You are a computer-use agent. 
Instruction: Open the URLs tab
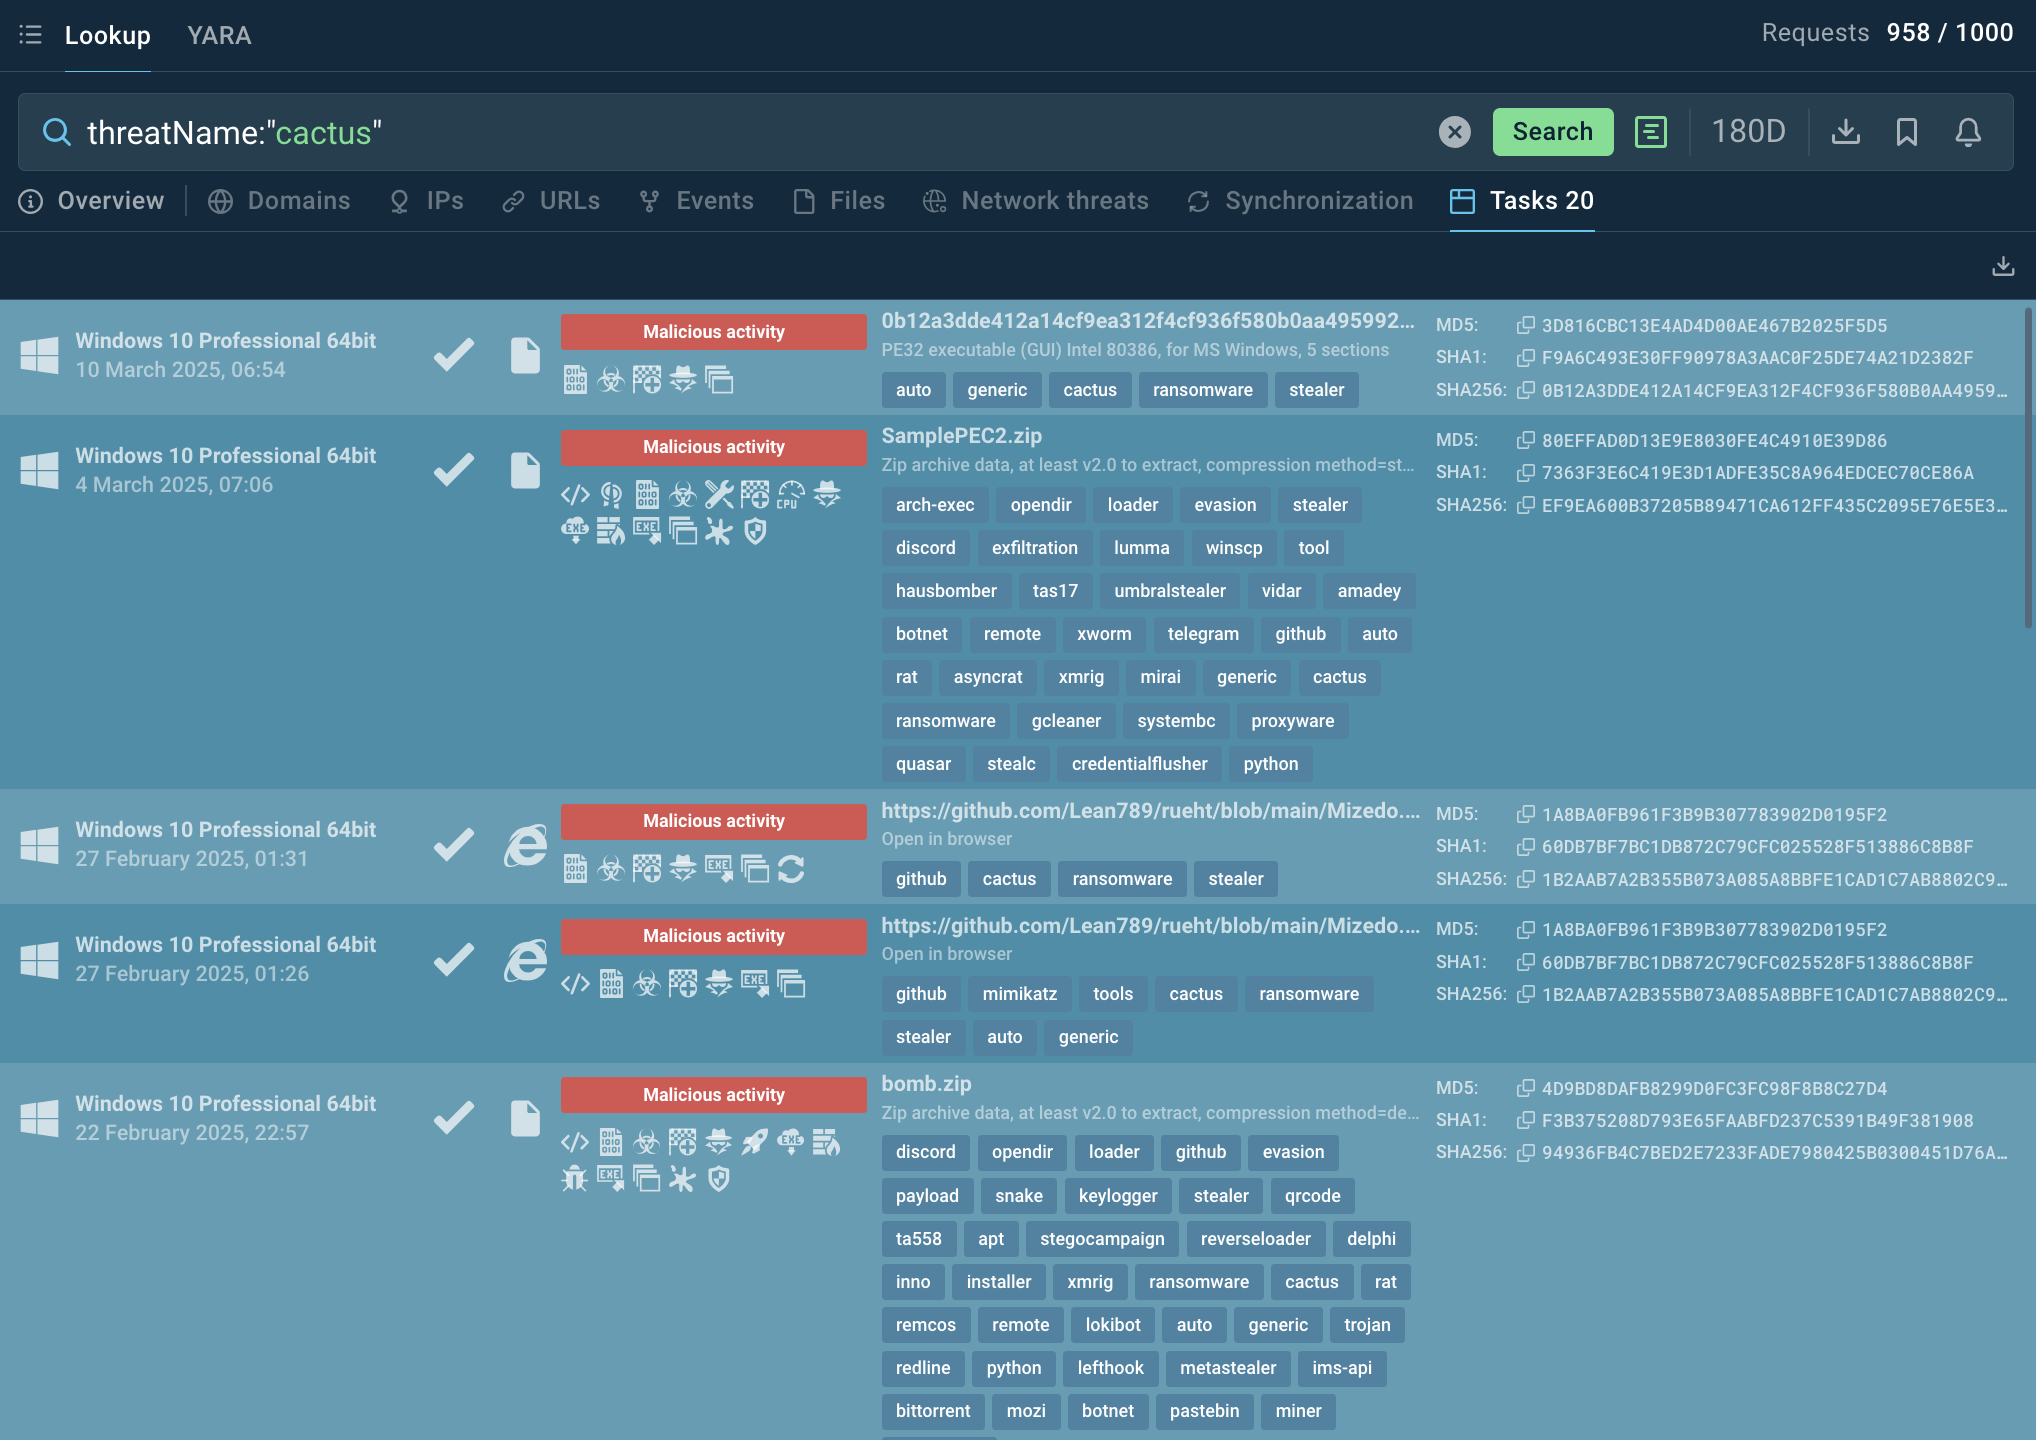[551, 201]
